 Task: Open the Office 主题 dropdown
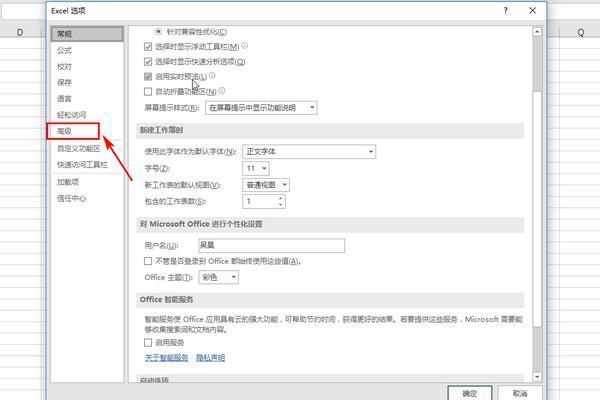click(x=218, y=277)
